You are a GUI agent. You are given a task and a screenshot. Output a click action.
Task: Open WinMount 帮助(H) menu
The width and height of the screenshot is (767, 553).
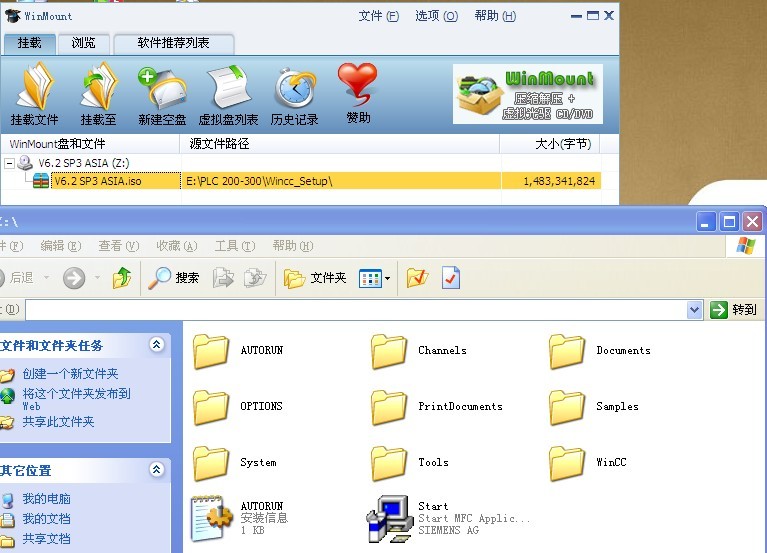click(x=495, y=16)
